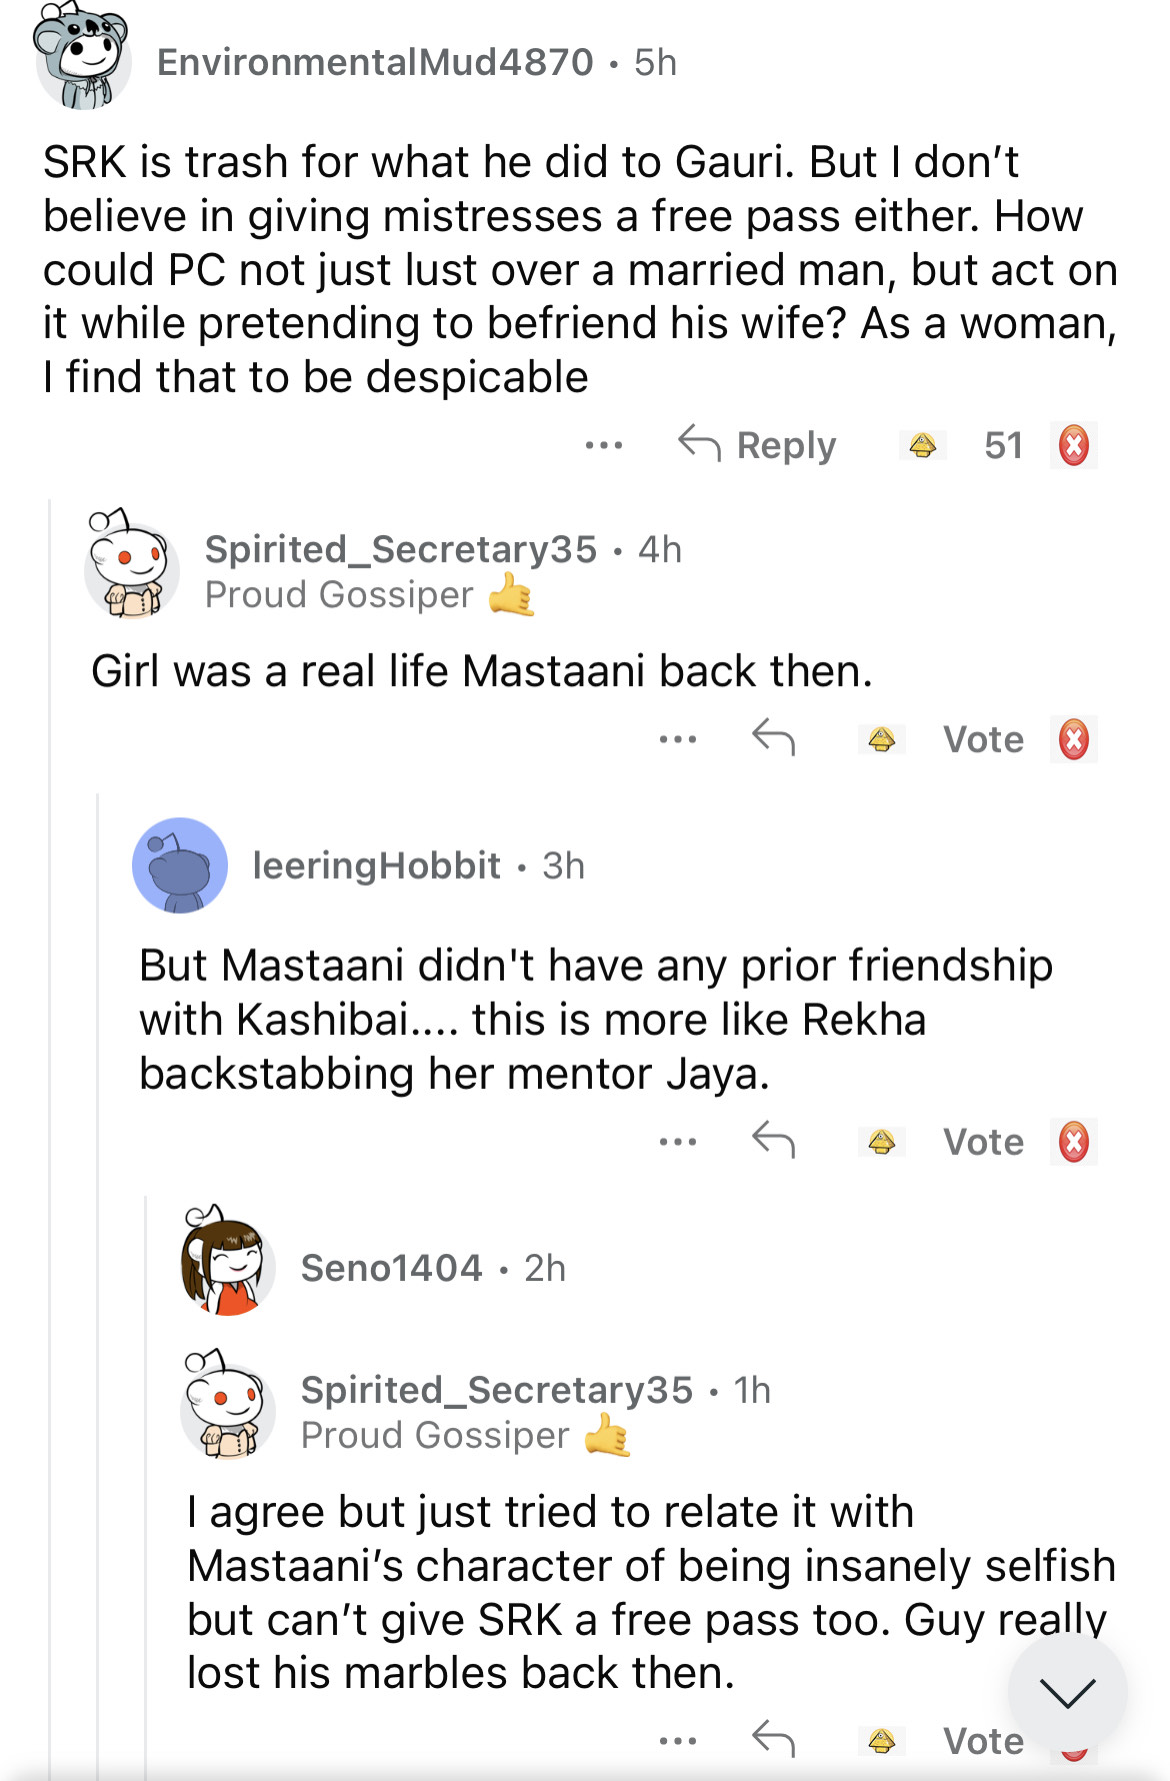The height and width of the screenshot is (1781, 1170).
Task: Open more options on EnvironmentalMud4870's comment
Action: click(604, 445)
